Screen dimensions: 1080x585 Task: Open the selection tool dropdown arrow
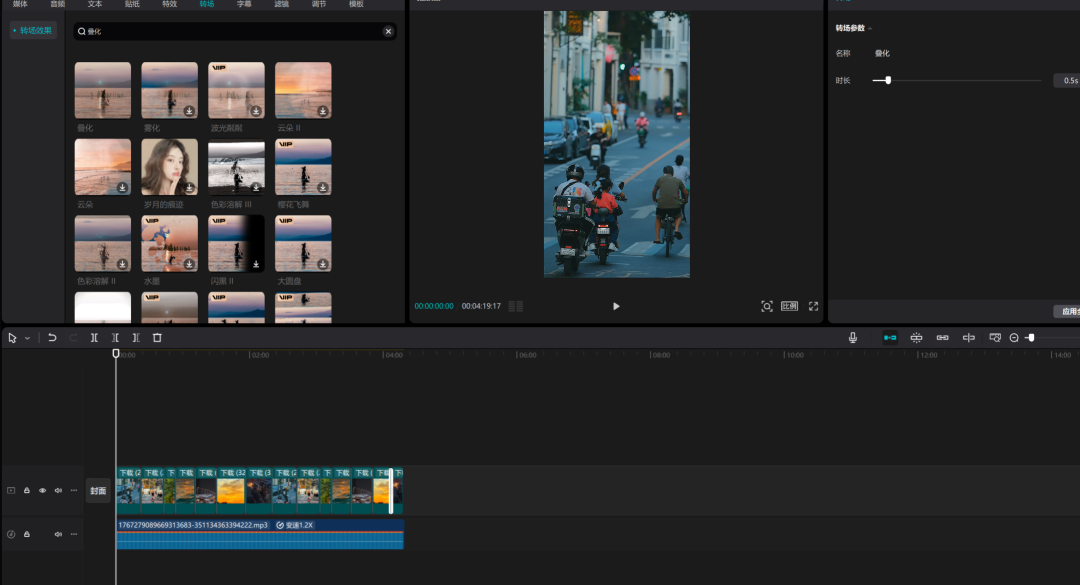coord(27,338)
